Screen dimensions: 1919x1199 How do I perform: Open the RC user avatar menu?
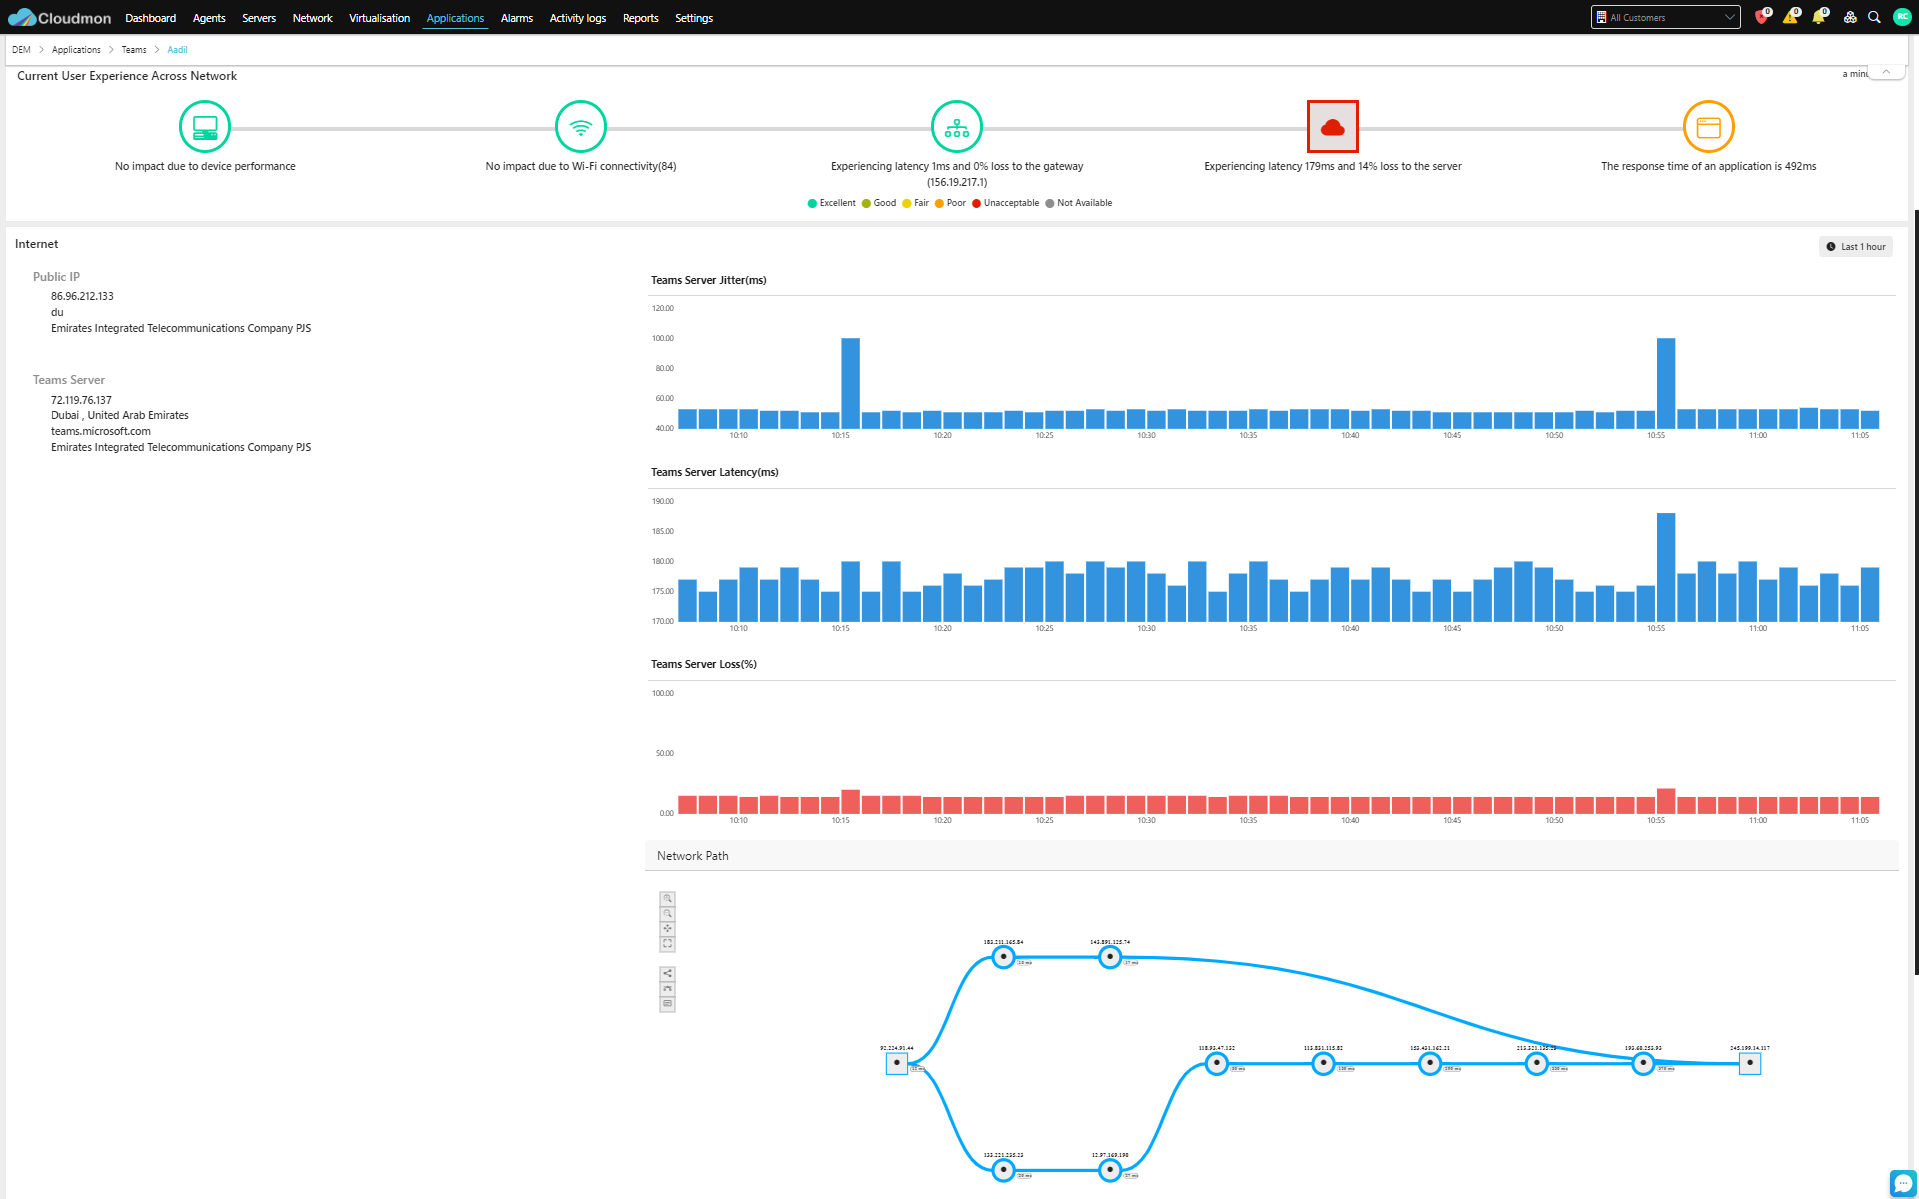point(1902,17)
